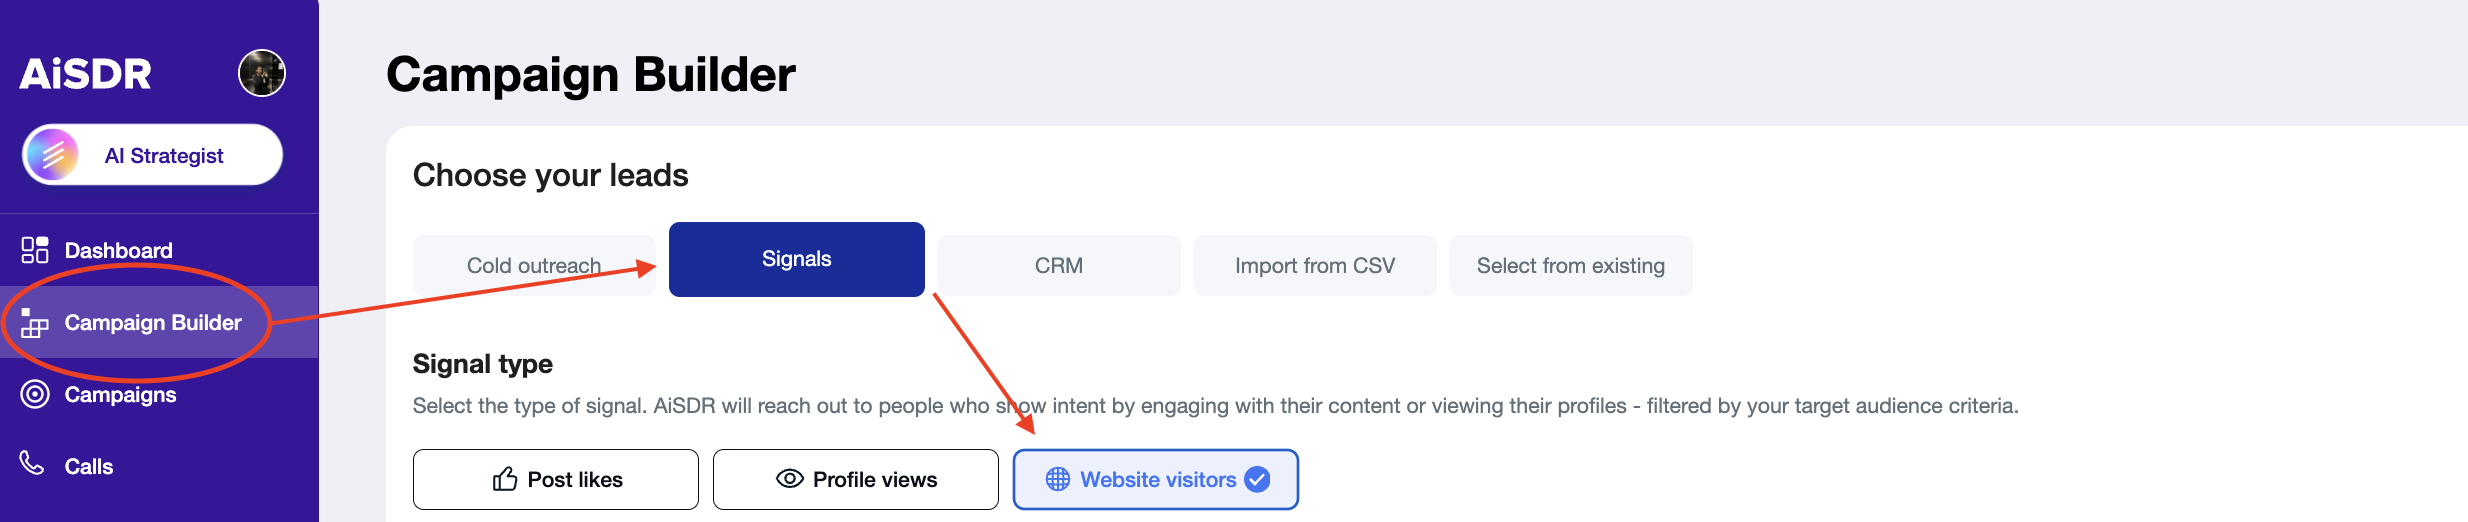Click the AiSDR logo
The width and height of the screenshot is (2468, 522).
pyautogui.click(x=86, y=74)
